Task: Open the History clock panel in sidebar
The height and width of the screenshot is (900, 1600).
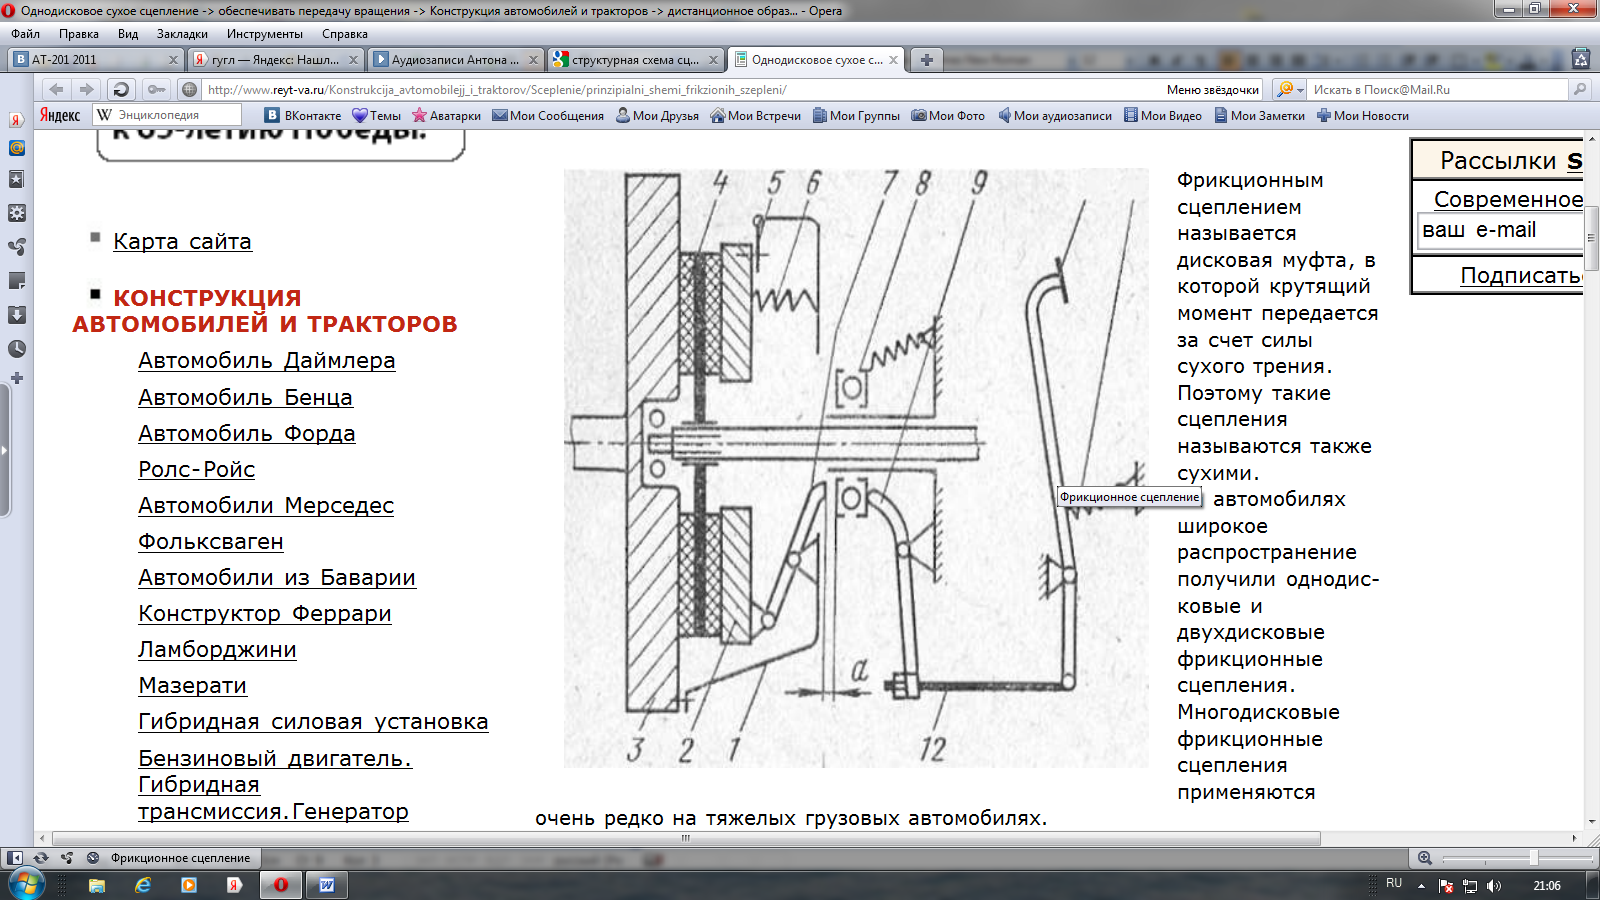Action: pyautogui.click(x=16, y=349)
